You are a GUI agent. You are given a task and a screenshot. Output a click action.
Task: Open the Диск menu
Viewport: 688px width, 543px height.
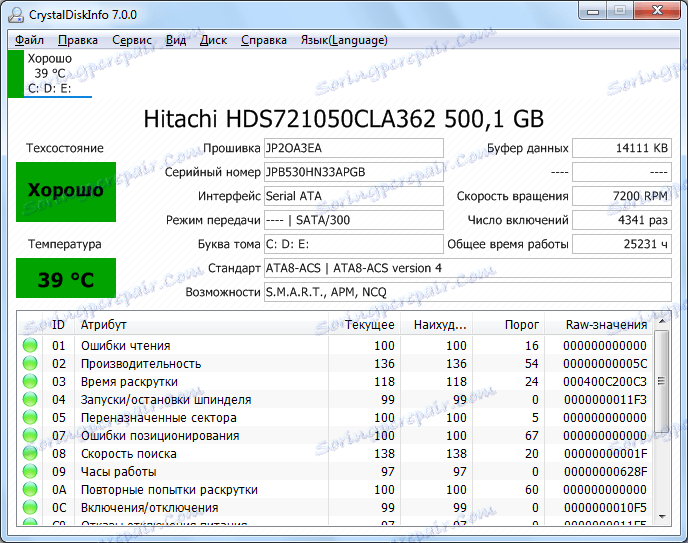(x=213, y=40)
